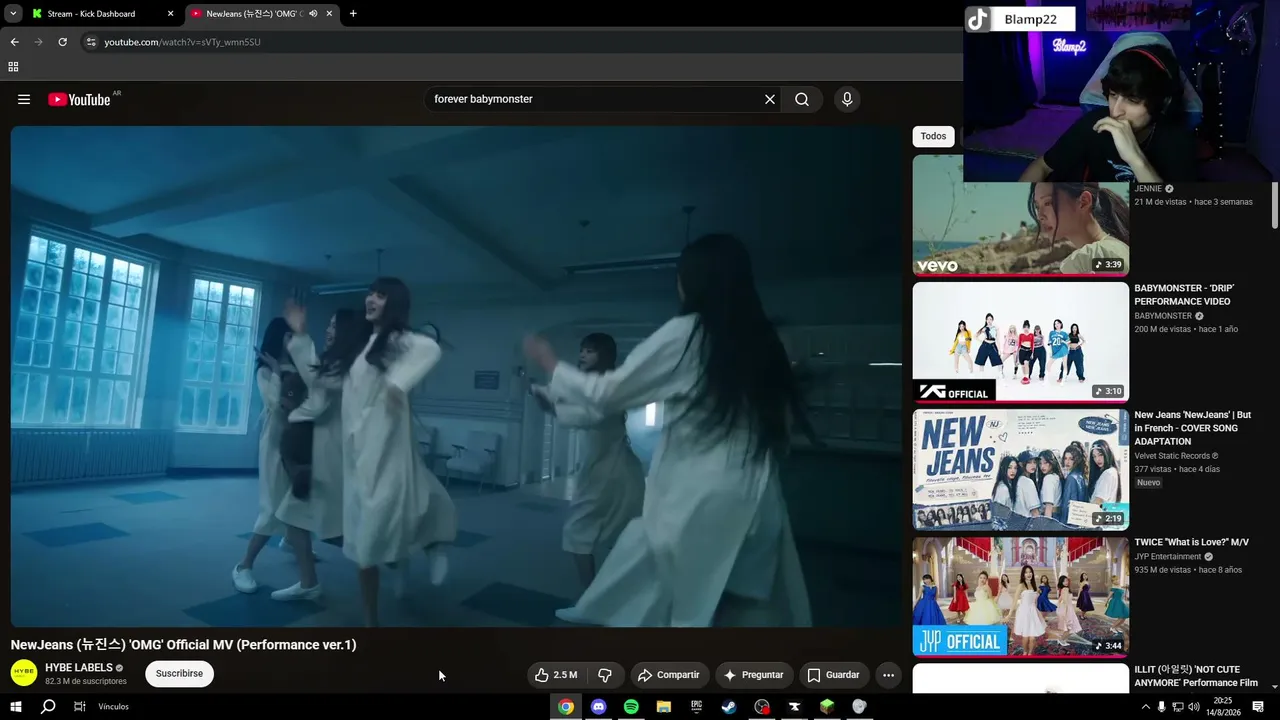Image resolution: width=1280 pixels, height=720 pixels.
Task: Open more actions three-dot menu
Action: pyautogui.click(x=888, y=675)
